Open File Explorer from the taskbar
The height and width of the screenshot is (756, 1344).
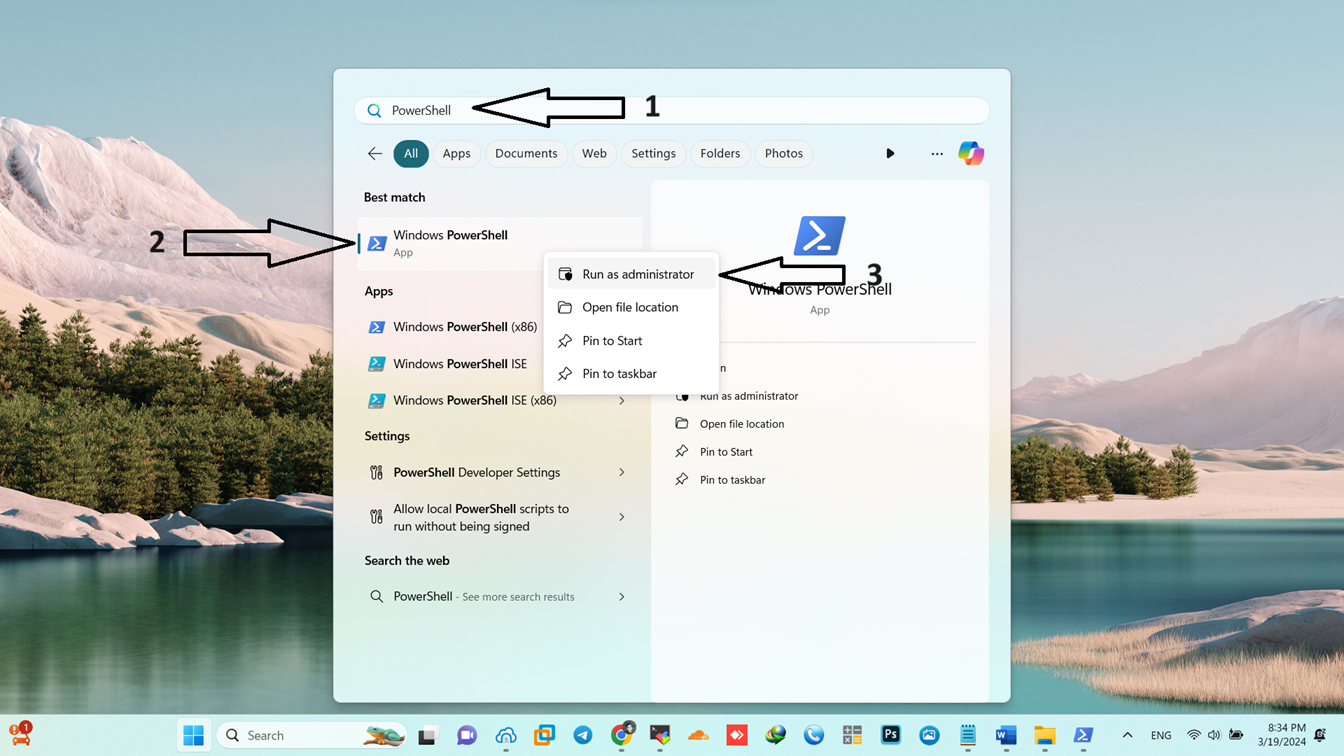coord(1045,736)
